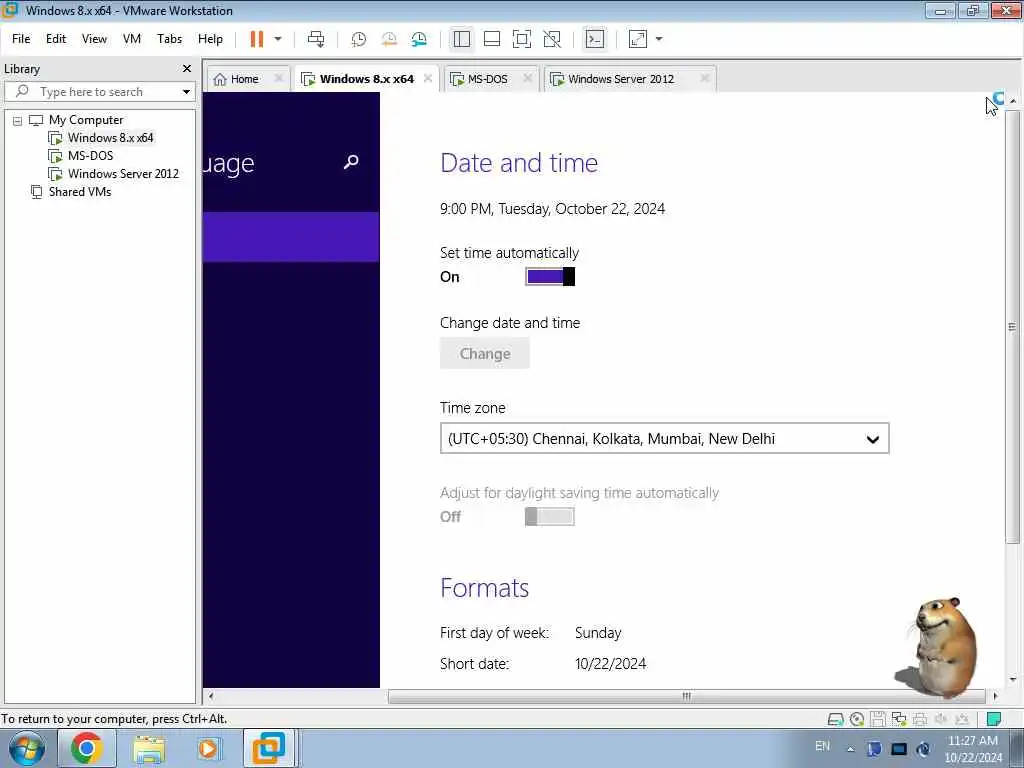
Task: Click the printer device status icon
Action: click(920, 720)
